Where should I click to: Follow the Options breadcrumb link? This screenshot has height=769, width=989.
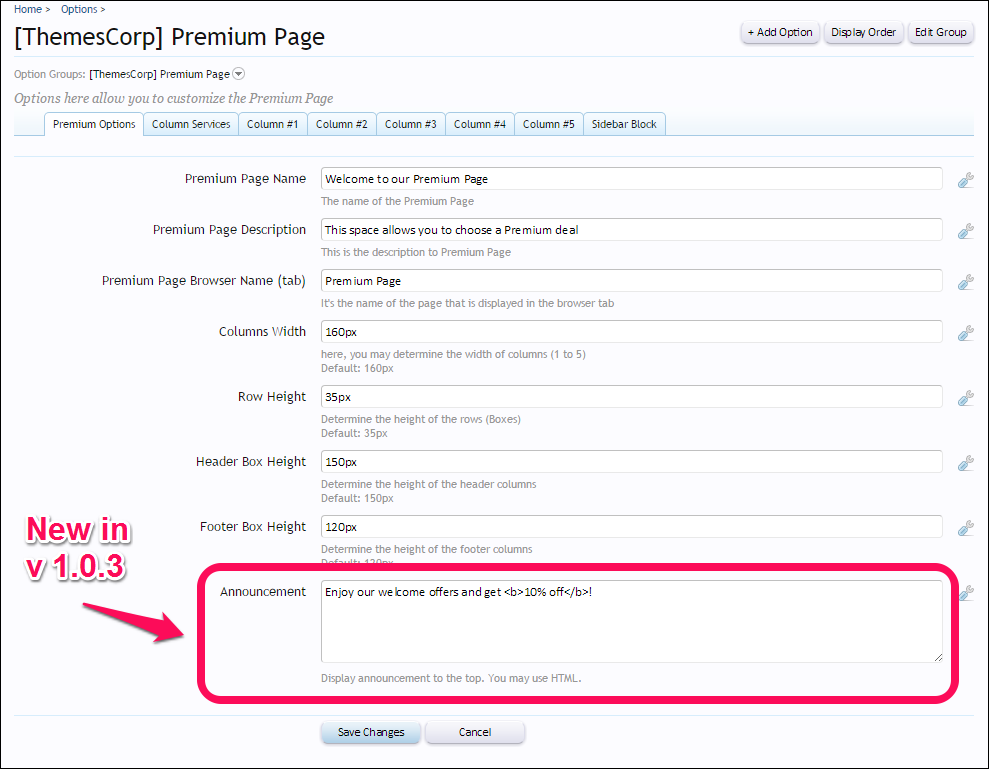click(79, 9)
